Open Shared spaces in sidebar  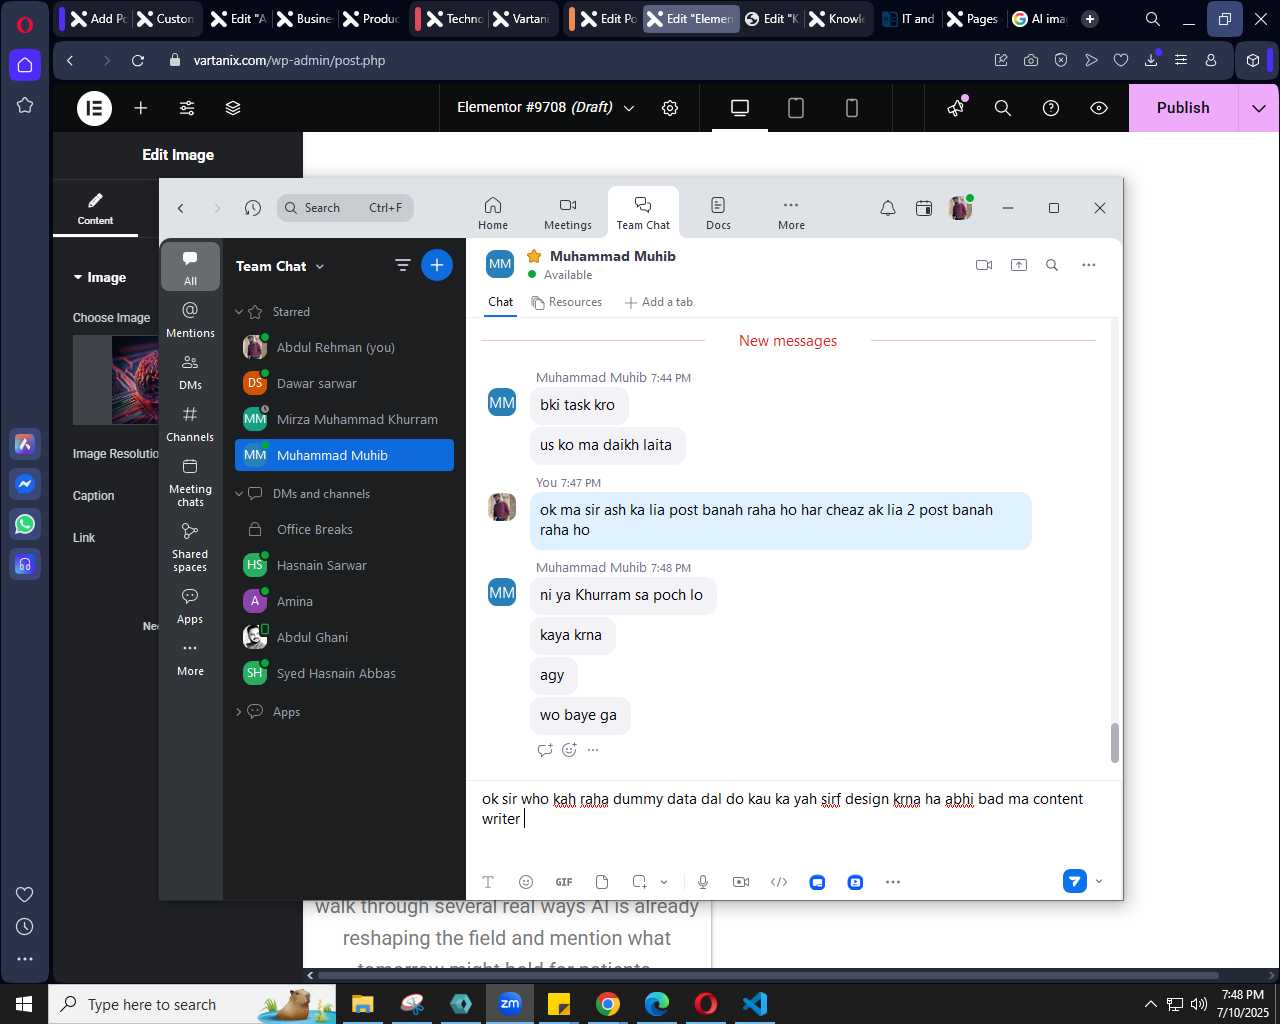[x=190, y=547]
